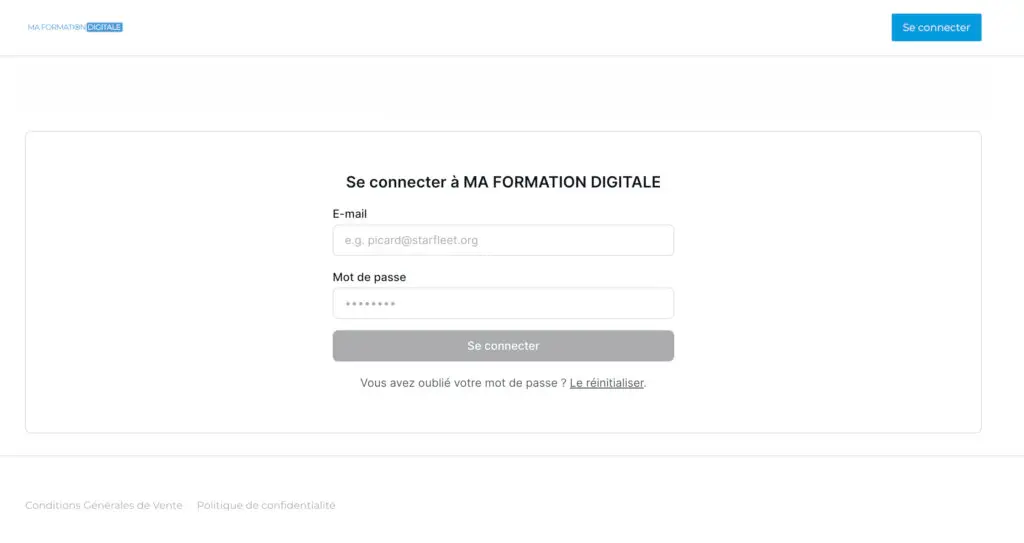Viewport: 1024px width, 543px height.
Task: View the terms of sale in the footer
Action: tap(104, 506)
